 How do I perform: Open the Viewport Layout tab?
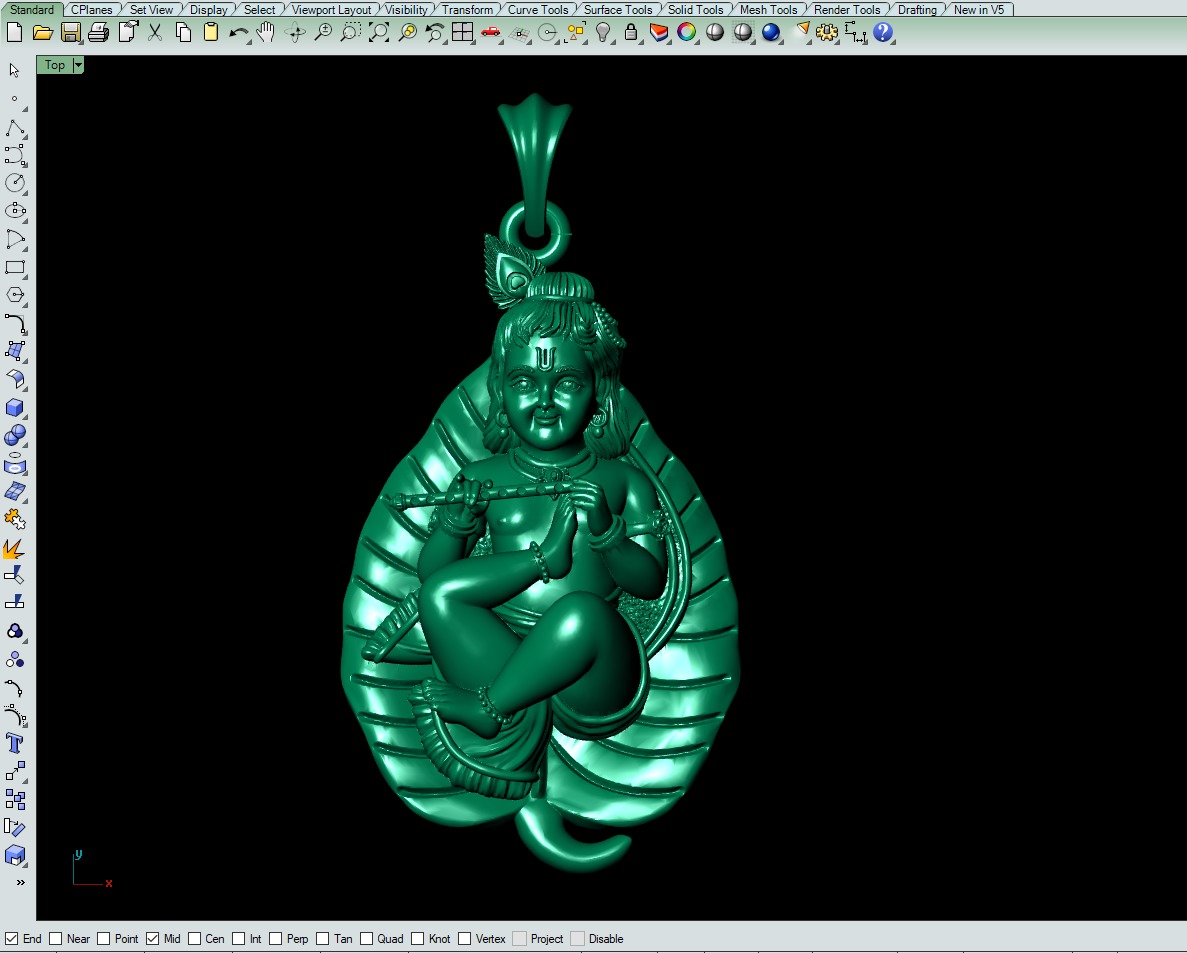tap(332, 10)
